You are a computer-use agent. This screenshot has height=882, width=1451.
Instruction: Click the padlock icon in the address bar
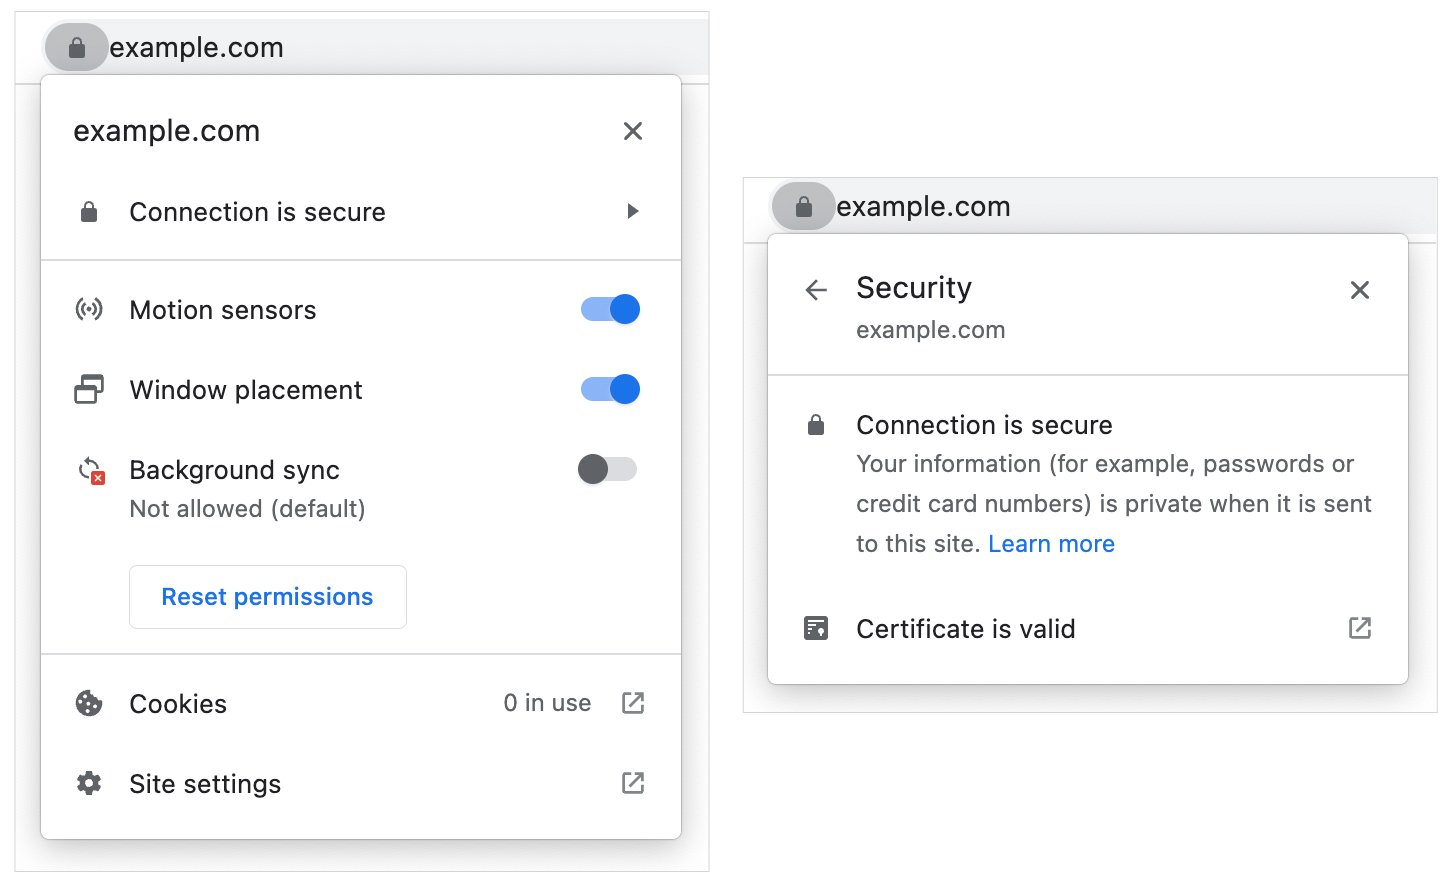pyautogui.click(x=77, y=47)
